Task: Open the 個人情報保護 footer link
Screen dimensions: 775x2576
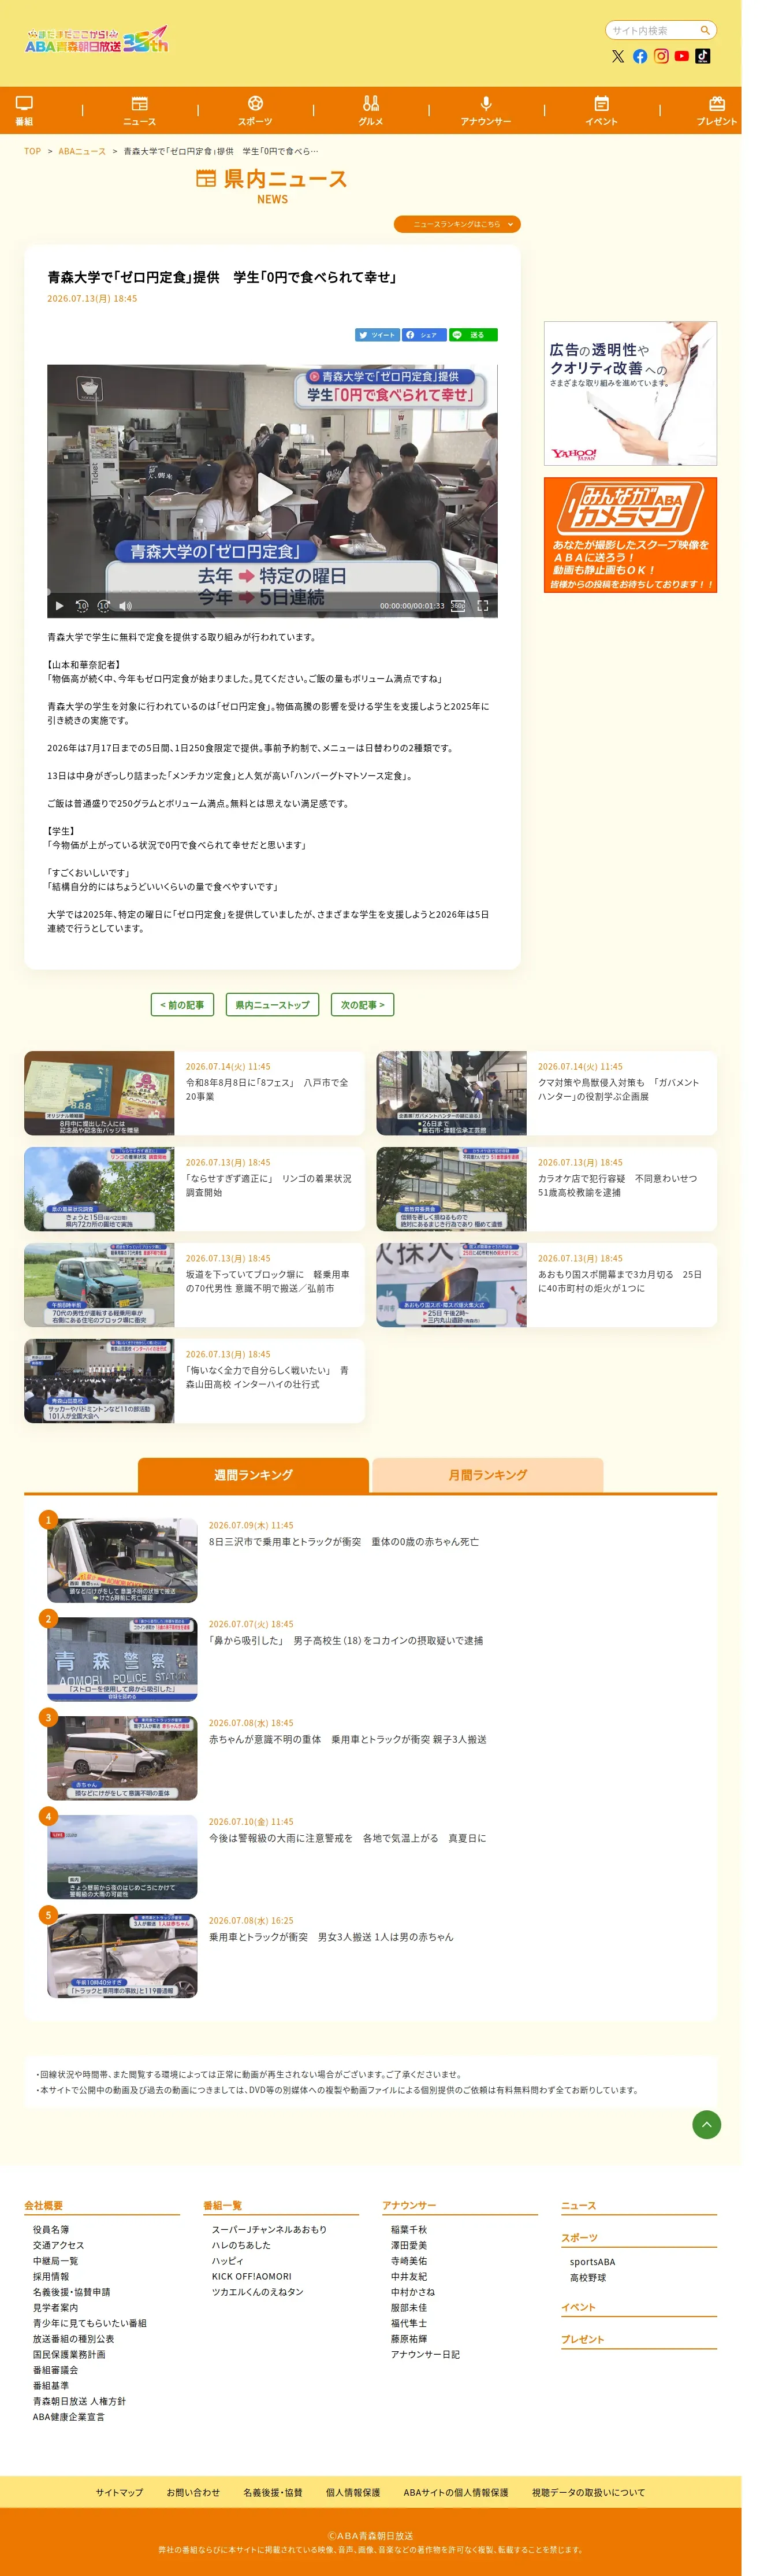Action: pyautogui.click(x=353, y=2493)
